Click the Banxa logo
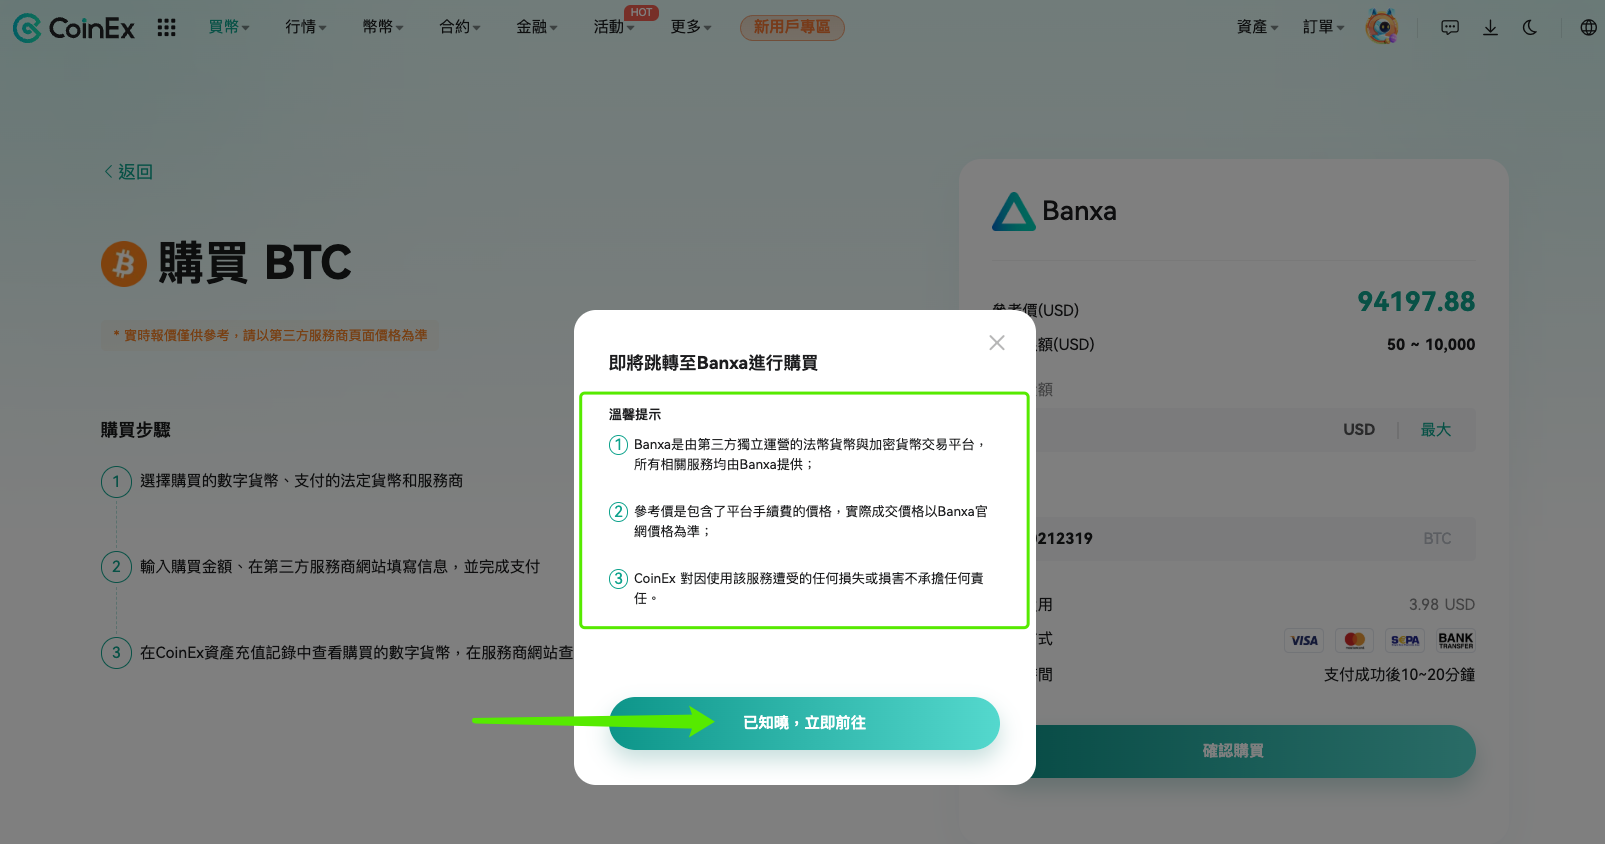Image resolution: width=1605 pixels, height=844 pixels. (x=1054, y=211)
